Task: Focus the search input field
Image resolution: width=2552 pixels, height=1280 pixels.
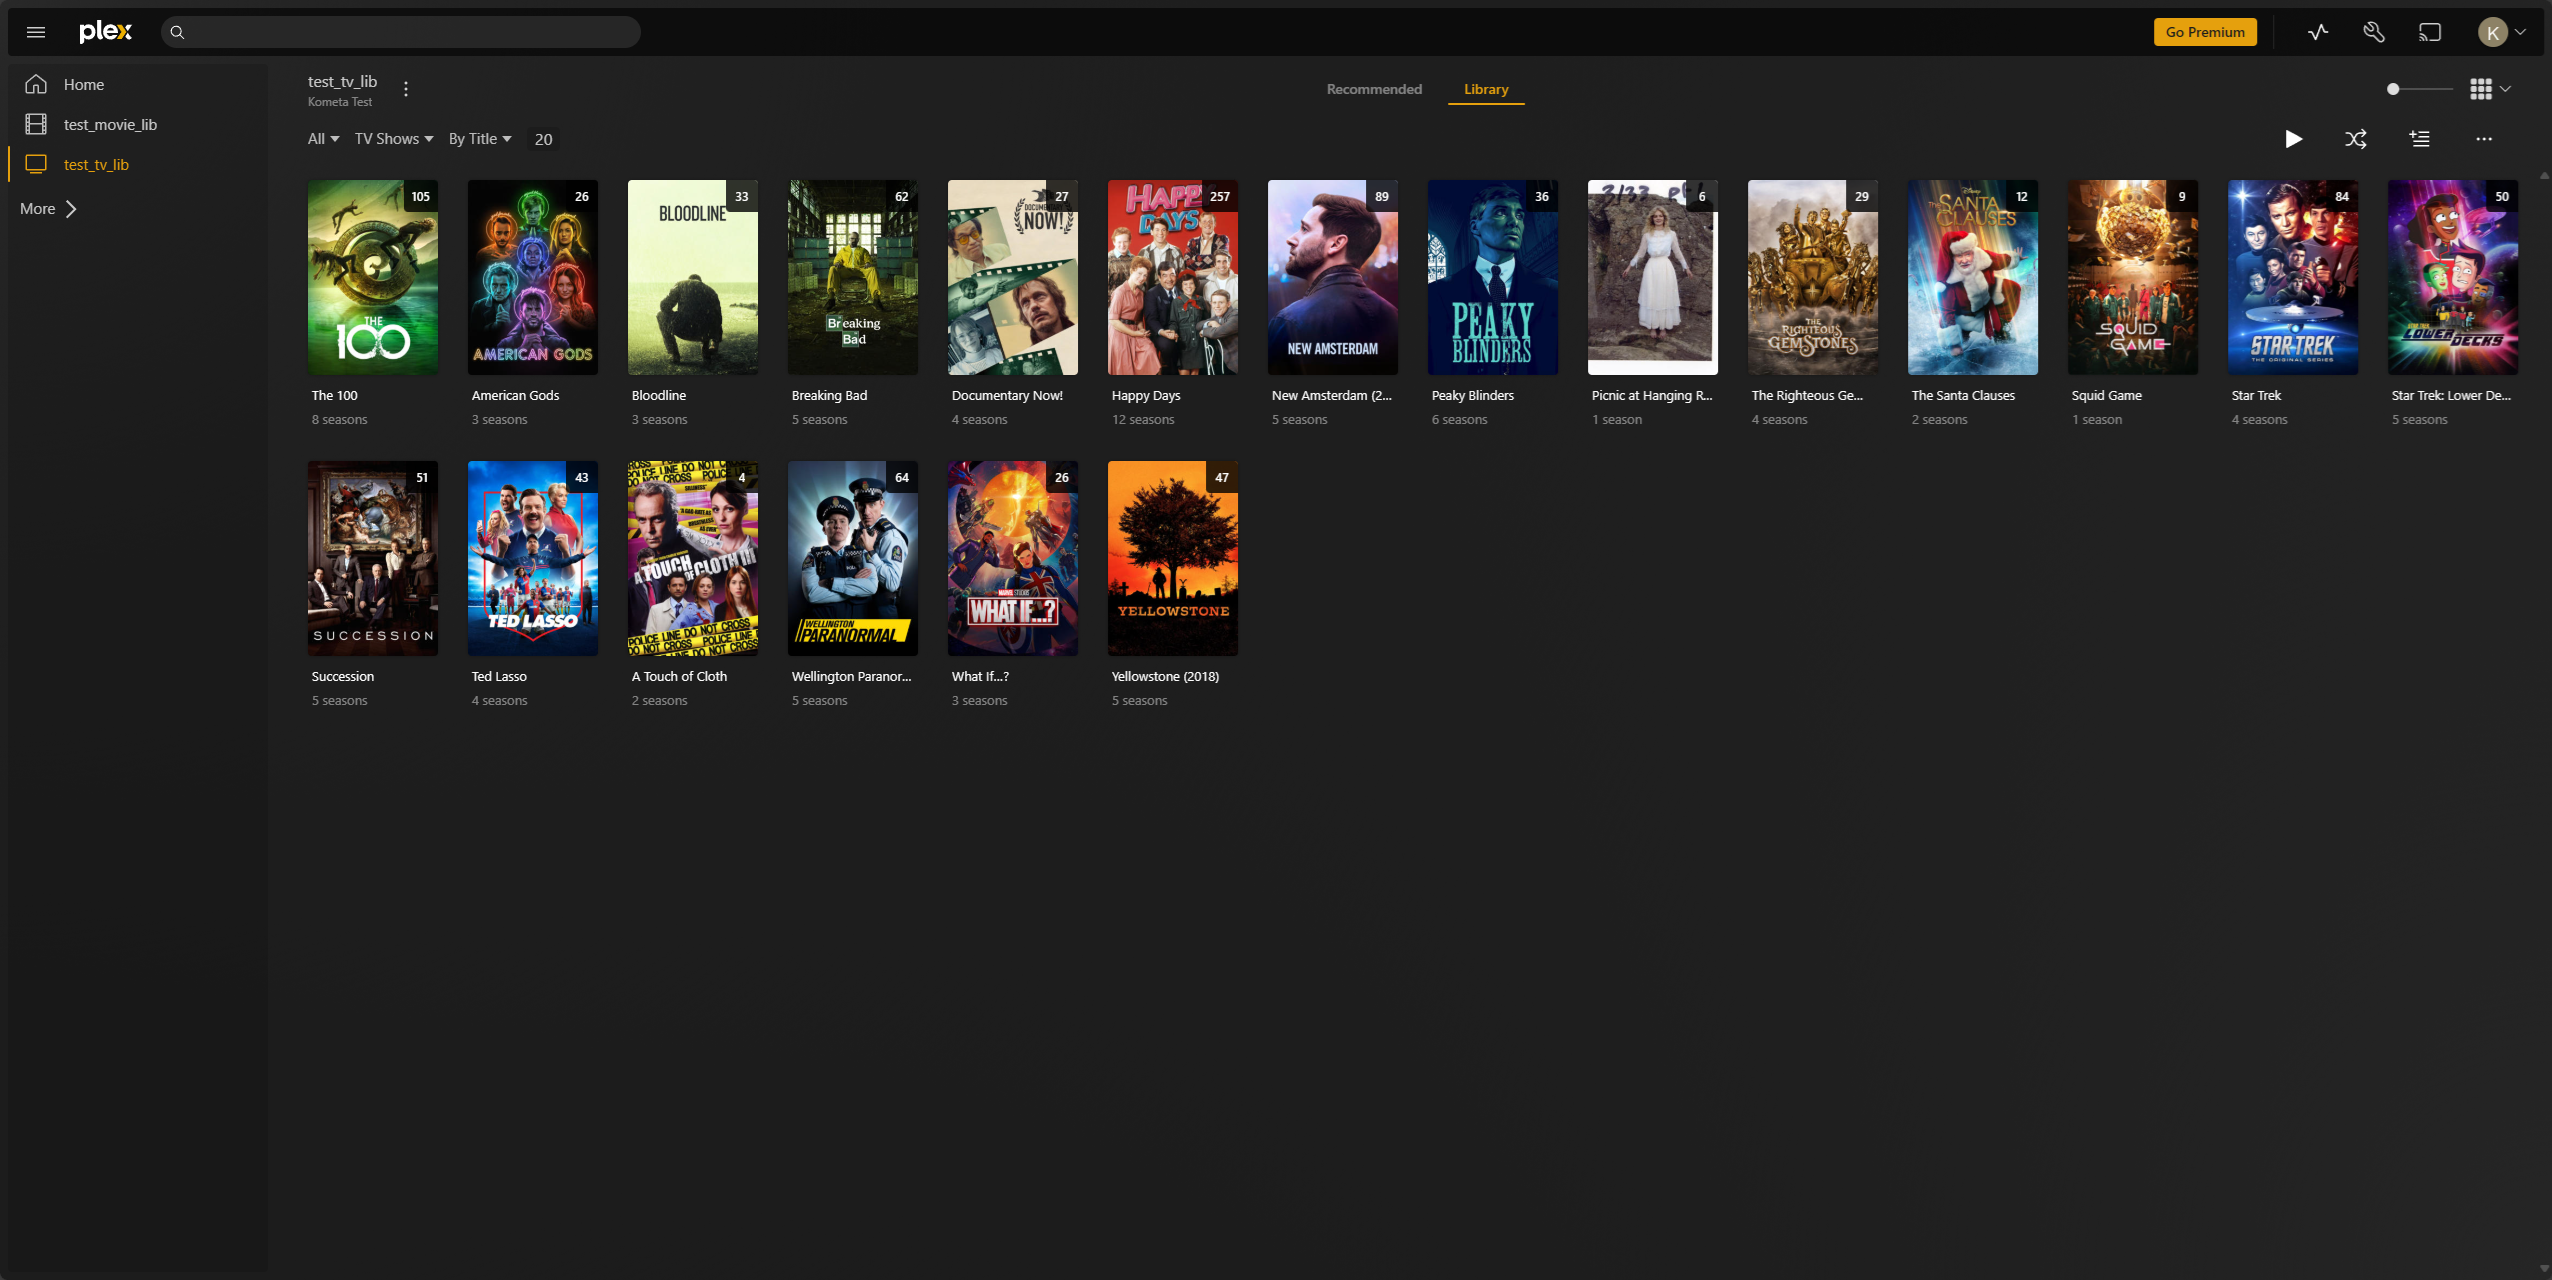Action: pos(400,32)
